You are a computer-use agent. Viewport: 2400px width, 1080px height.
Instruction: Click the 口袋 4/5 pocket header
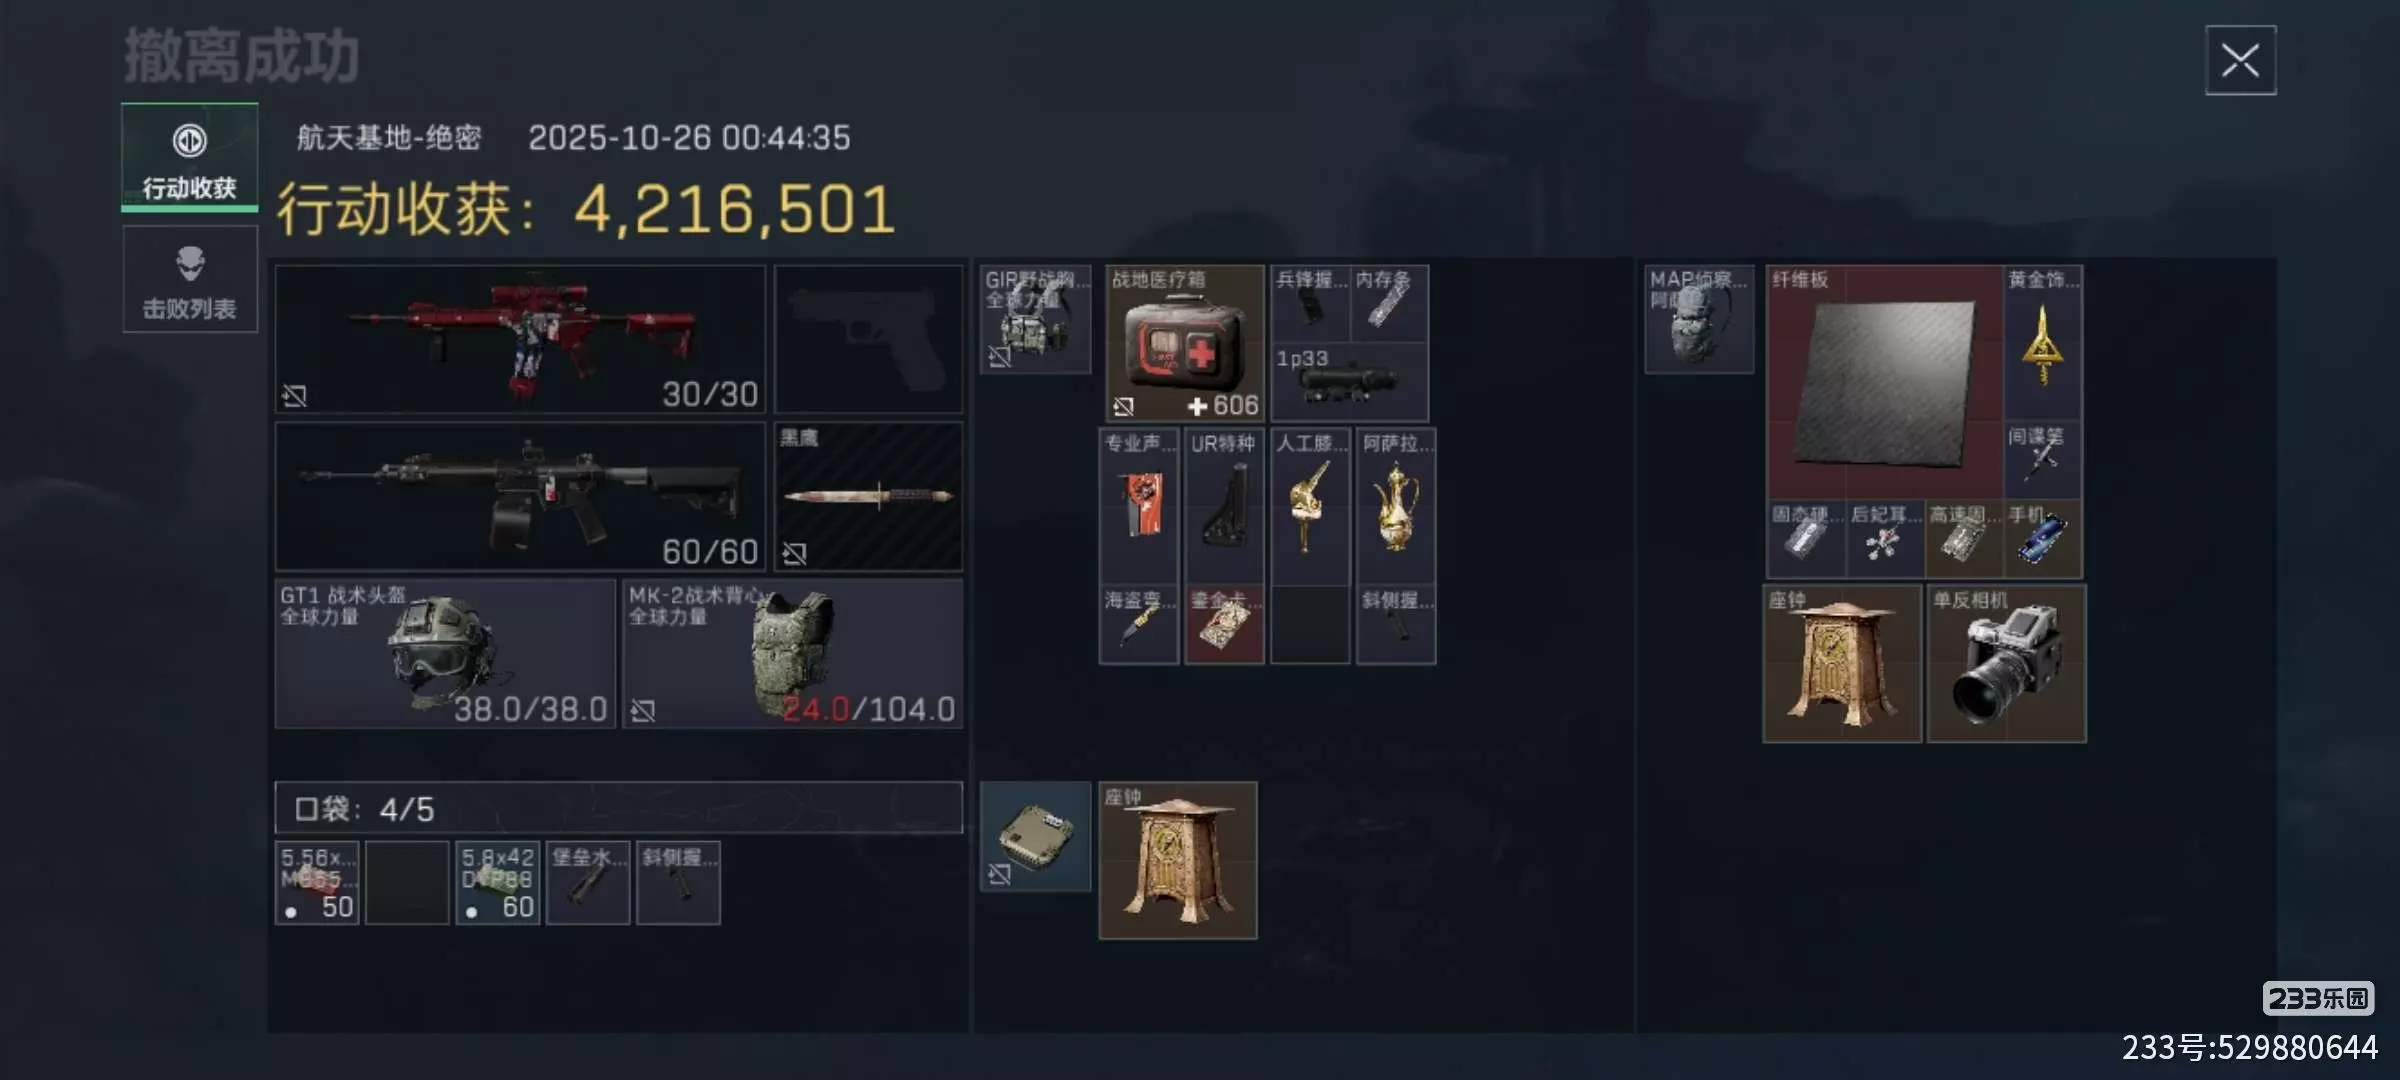[x=619, y=808]
